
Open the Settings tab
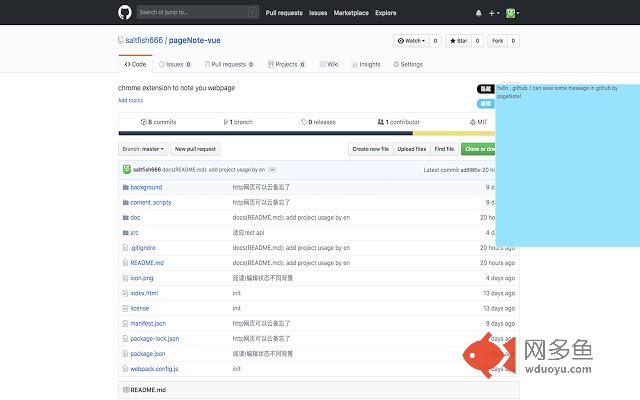click(408, 64)
